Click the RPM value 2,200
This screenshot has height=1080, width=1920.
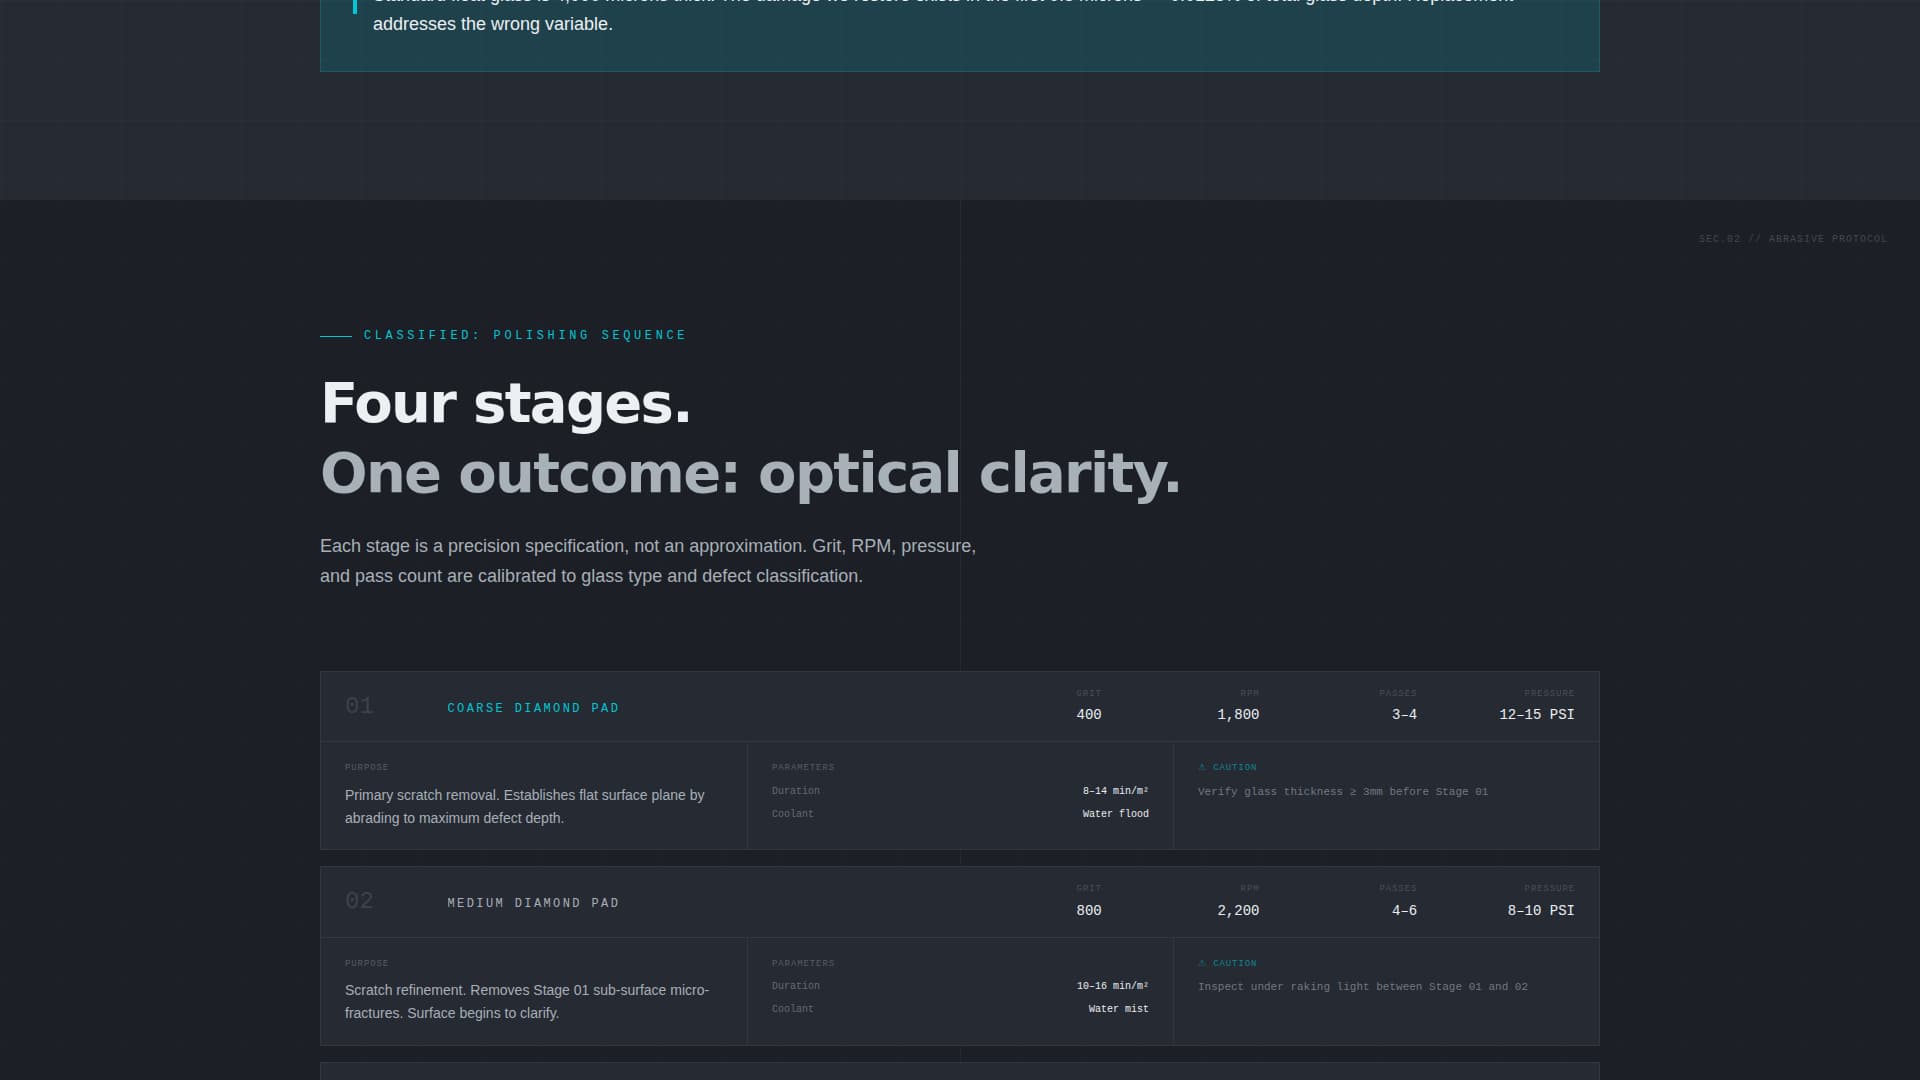tap(1238, 911)
